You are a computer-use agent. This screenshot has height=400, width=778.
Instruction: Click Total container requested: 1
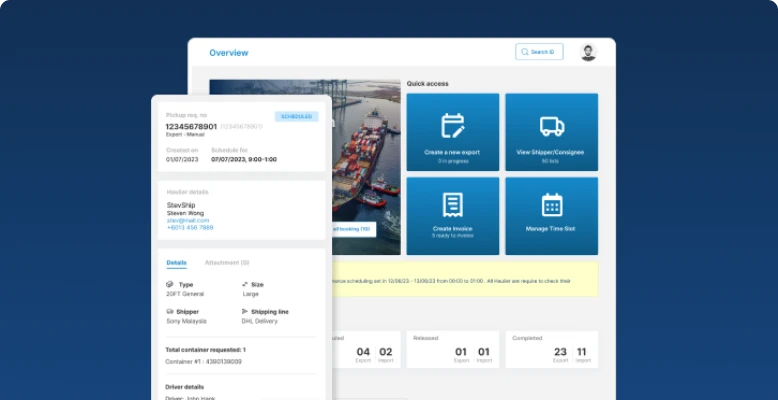(x=205, y=350)
